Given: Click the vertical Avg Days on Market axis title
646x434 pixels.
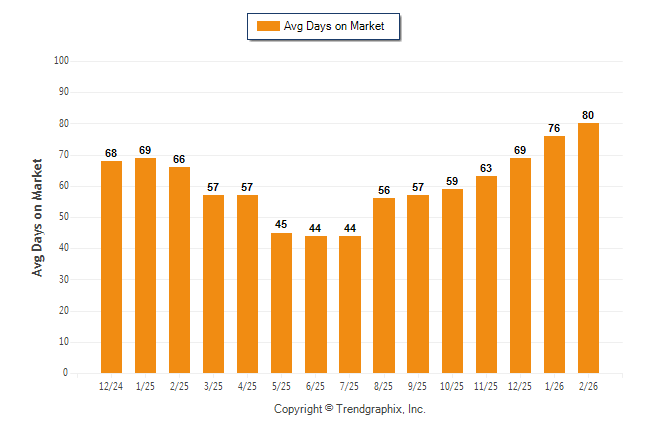Looking at the screenshot, I should [x=38, y=217].
